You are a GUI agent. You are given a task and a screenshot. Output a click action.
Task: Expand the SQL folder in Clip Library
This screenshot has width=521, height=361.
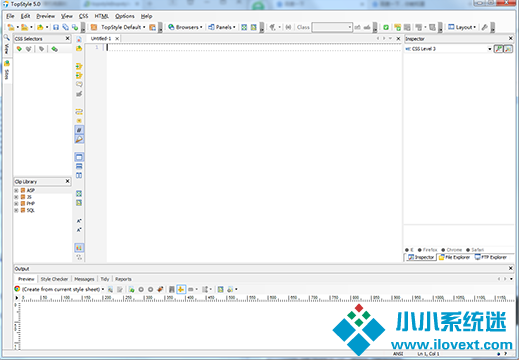[x=16, y=210]
